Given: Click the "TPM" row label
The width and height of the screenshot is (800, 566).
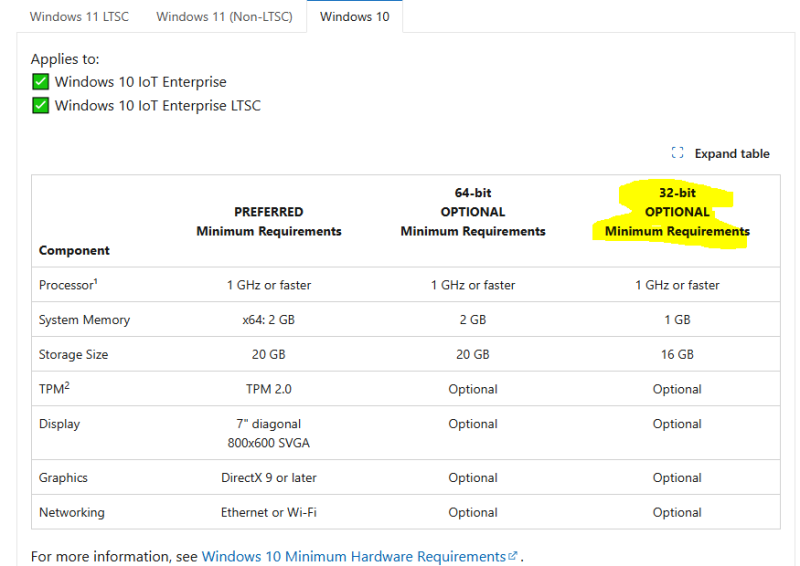Looking at the screenshot, I should tap(54, 388).
